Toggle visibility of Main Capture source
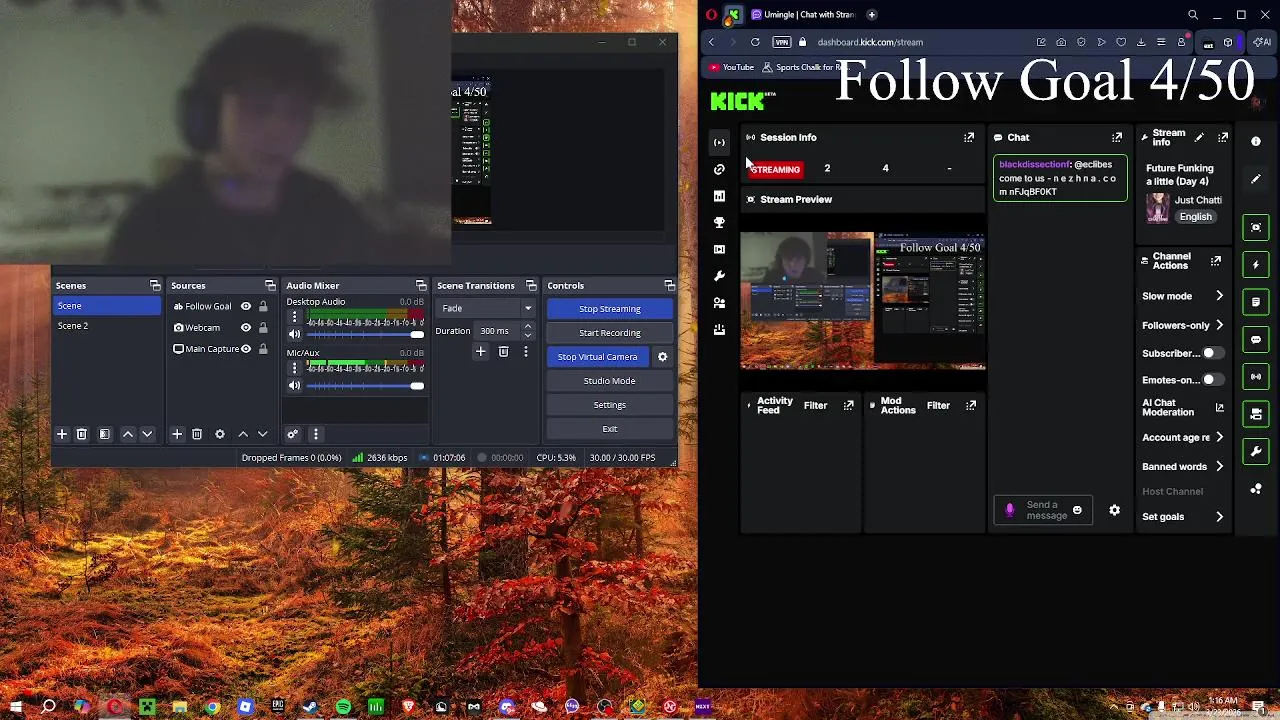This screenshot has height=720, width=1280. pyautogui.click(x=246, y=349)
